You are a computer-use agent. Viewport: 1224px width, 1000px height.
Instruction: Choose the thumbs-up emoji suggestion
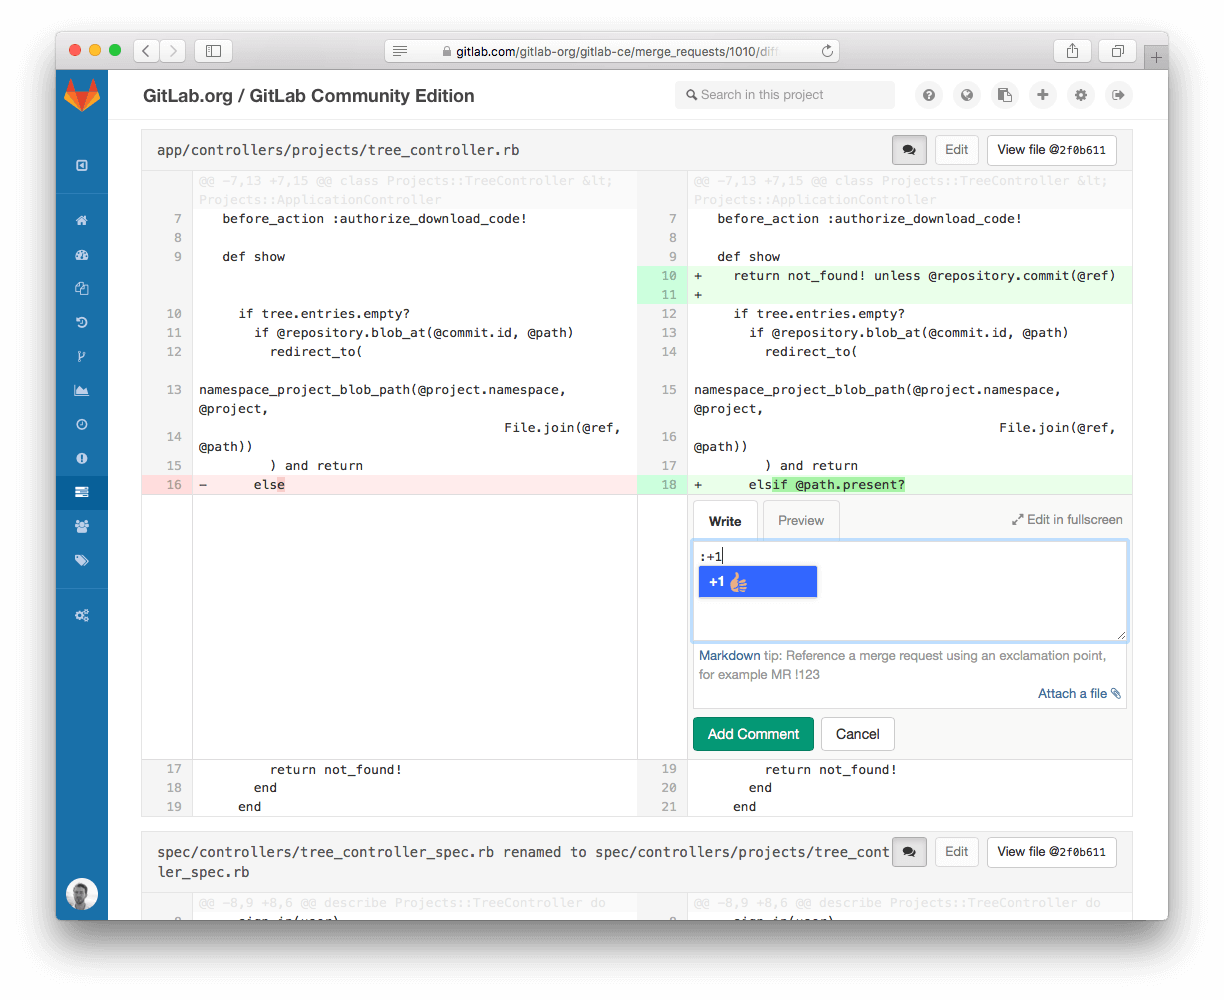pyautogui.click(x=757, y=581)
